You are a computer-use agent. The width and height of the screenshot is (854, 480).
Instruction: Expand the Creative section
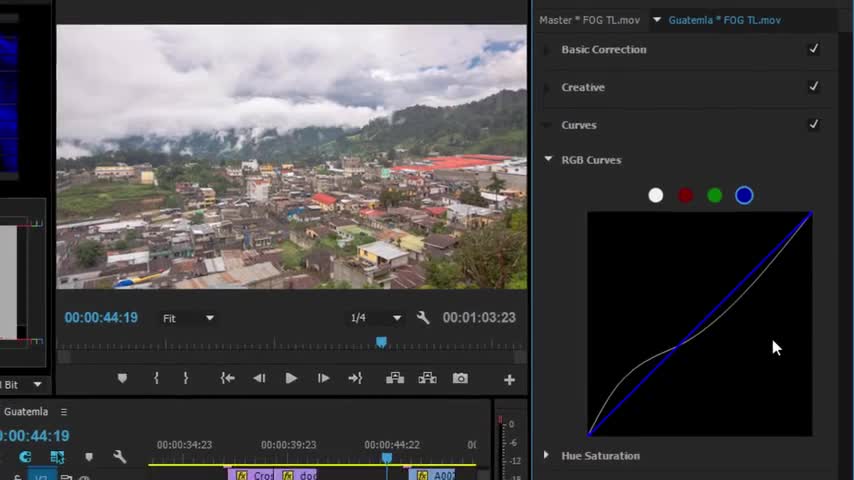(x=546, y=87)
